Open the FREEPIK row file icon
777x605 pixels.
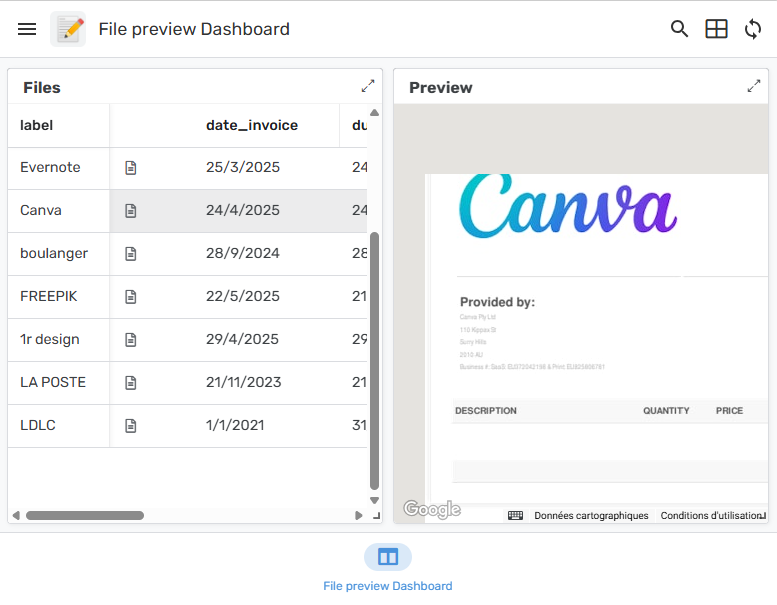(131, 297)
